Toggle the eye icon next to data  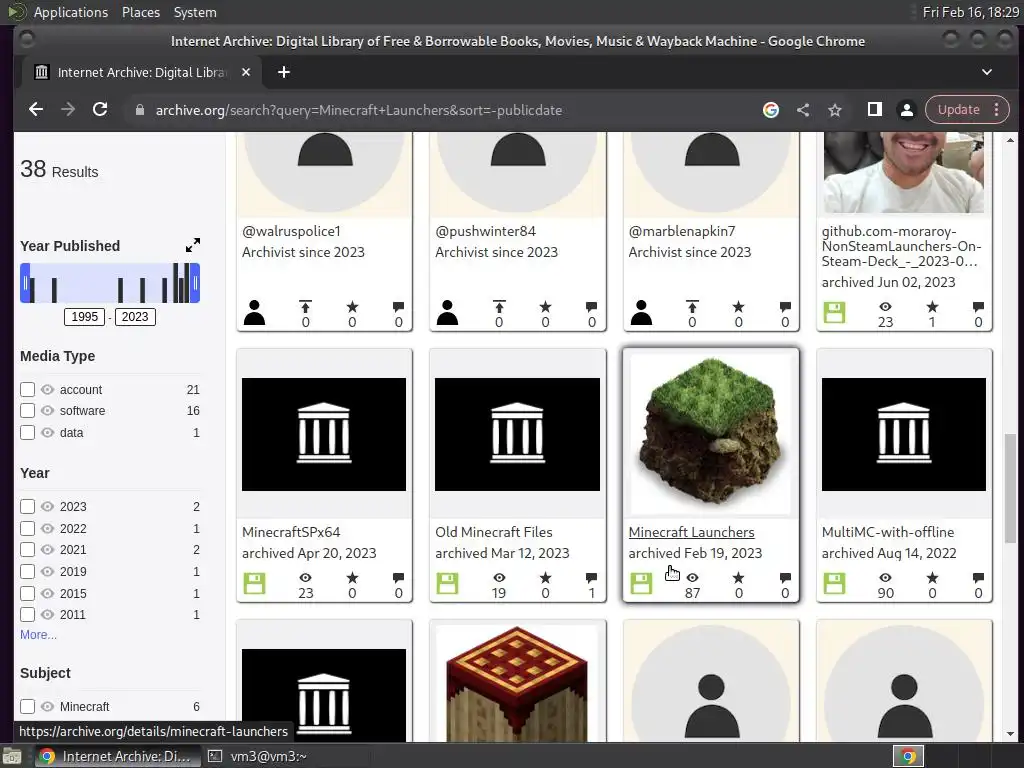tap(47, 433)
